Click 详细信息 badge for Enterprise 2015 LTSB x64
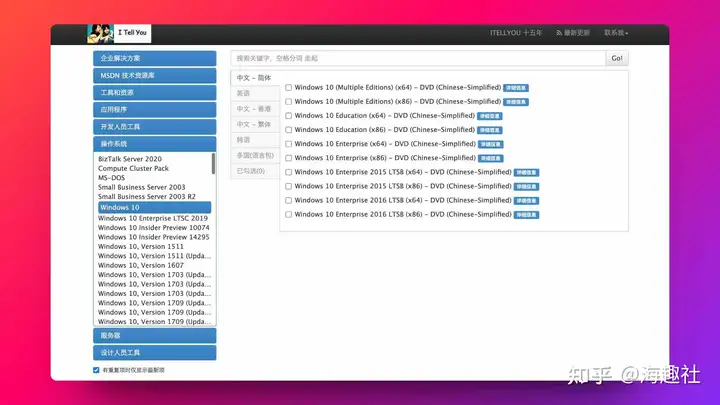Viewport: 720px width, 405px height. tap(526, 172)
